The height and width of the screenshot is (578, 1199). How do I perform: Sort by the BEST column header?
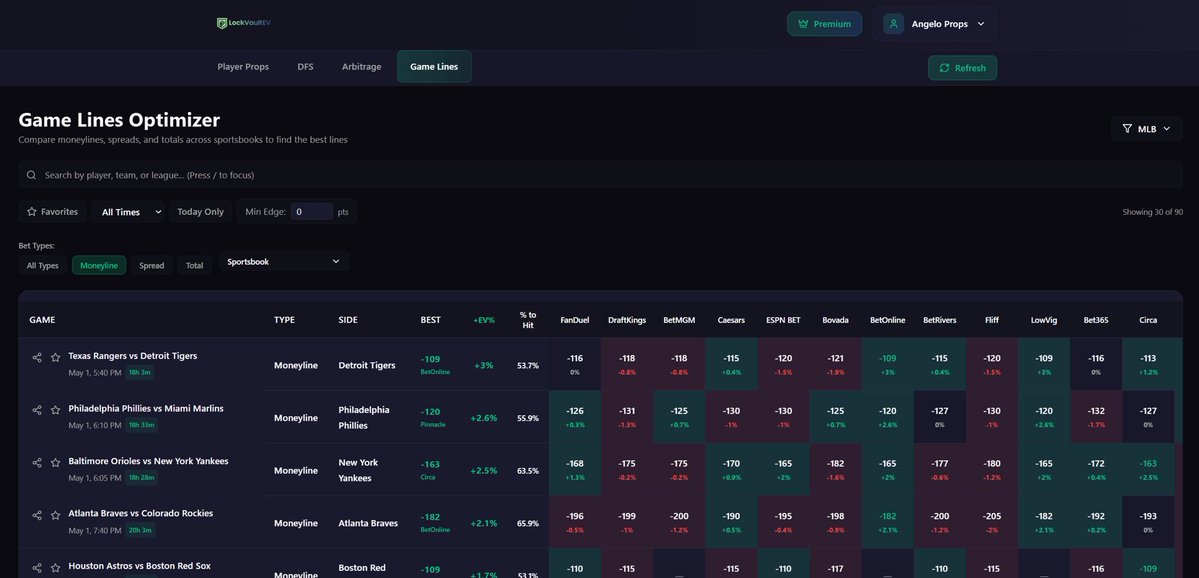pos(431,320)
